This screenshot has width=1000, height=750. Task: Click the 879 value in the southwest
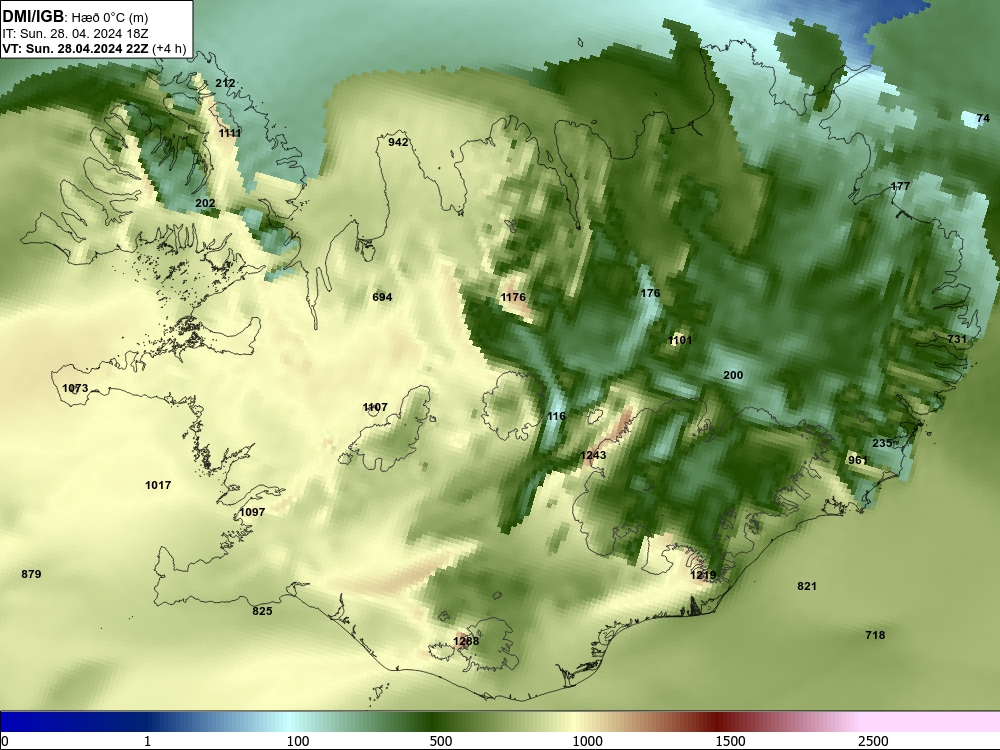[x=31, y=574]
